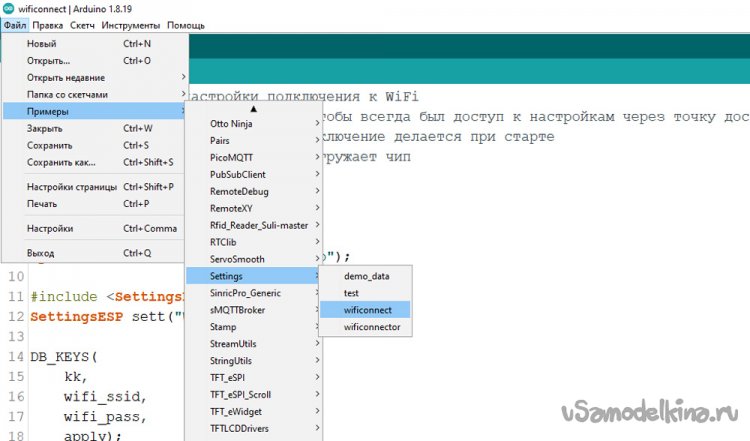The height and width of the screenshot is (441, 750).
Task: Open the Правка menu
Action: (x=47, y=25)
